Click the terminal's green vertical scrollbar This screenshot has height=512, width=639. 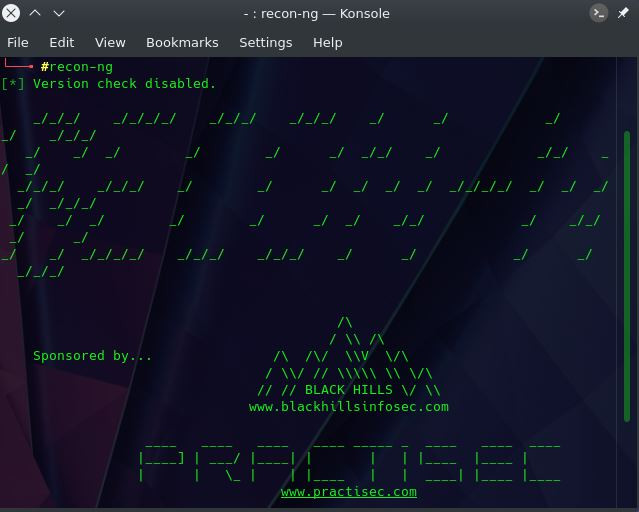pos(627,276)
